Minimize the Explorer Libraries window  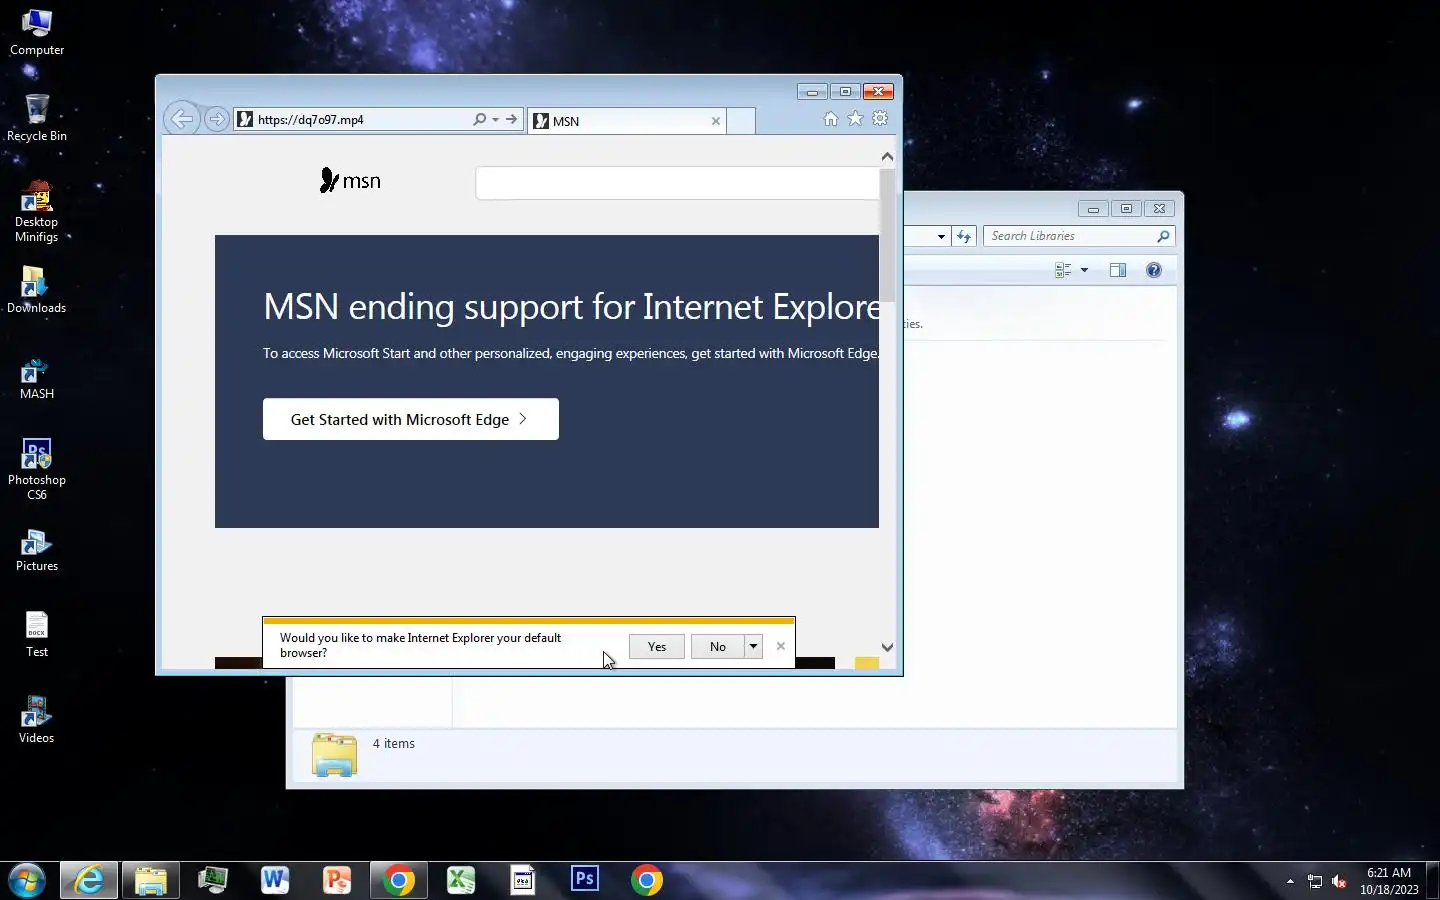[1093, 208]
